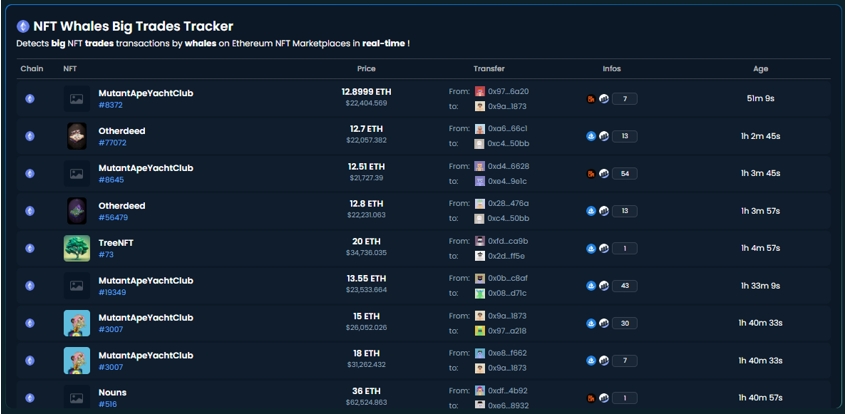Open sender address 0xa6...66c1
Image resolution: width=847 pixels, height=414 pixels.
[508, 129]
